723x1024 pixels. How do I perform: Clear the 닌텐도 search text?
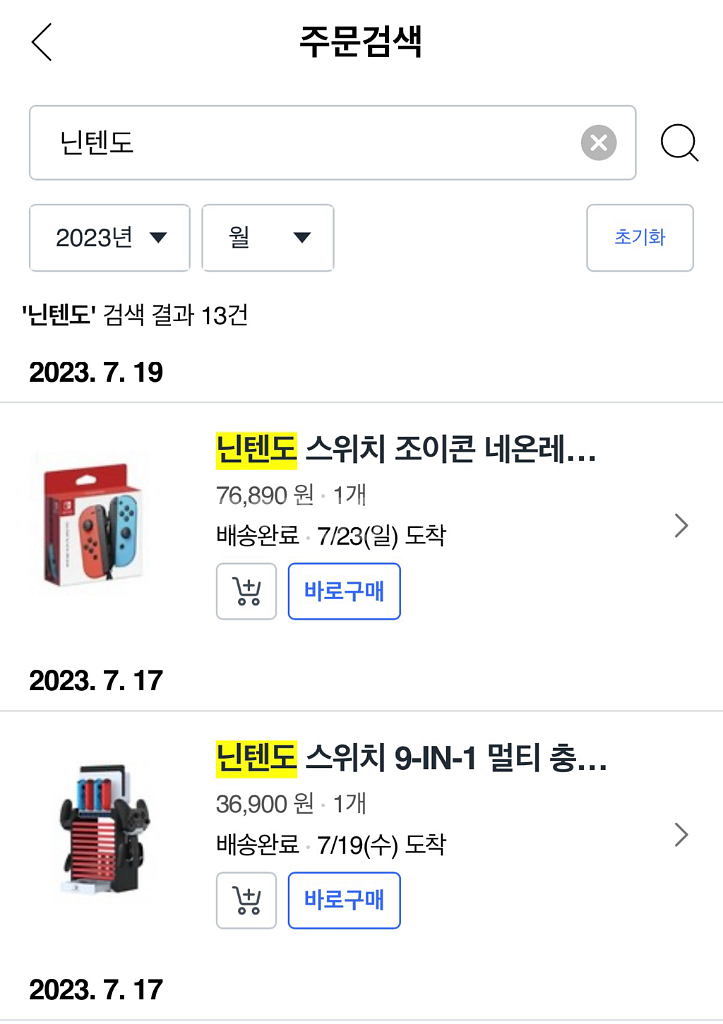pos(598,143)
